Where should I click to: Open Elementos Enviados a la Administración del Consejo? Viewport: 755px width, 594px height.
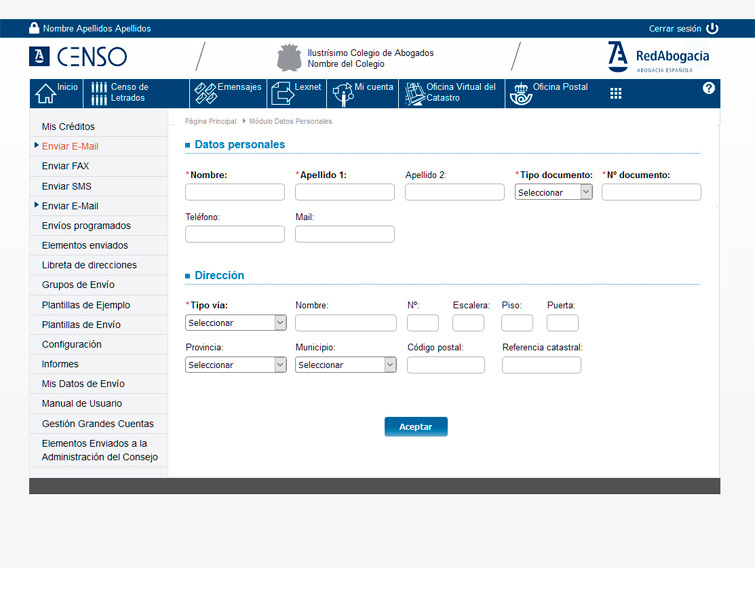(x=99, y=450)
